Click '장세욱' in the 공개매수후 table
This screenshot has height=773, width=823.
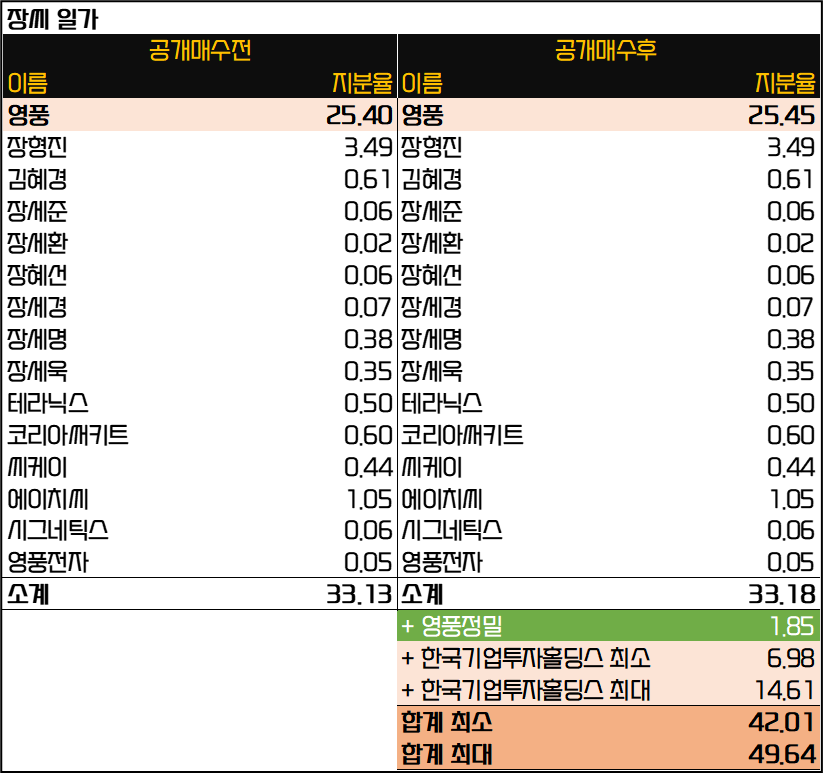click(x=431, y=371)
